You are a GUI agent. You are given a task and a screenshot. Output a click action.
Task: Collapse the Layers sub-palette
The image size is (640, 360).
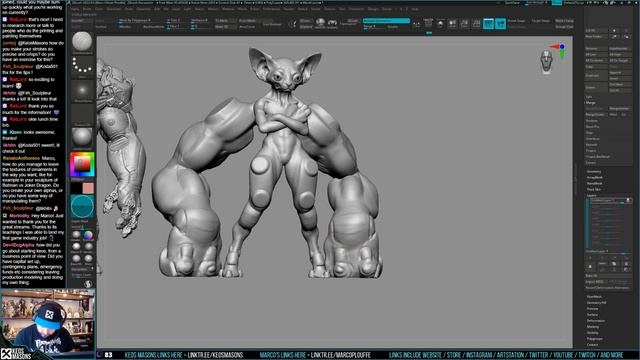tap(591, 195)
